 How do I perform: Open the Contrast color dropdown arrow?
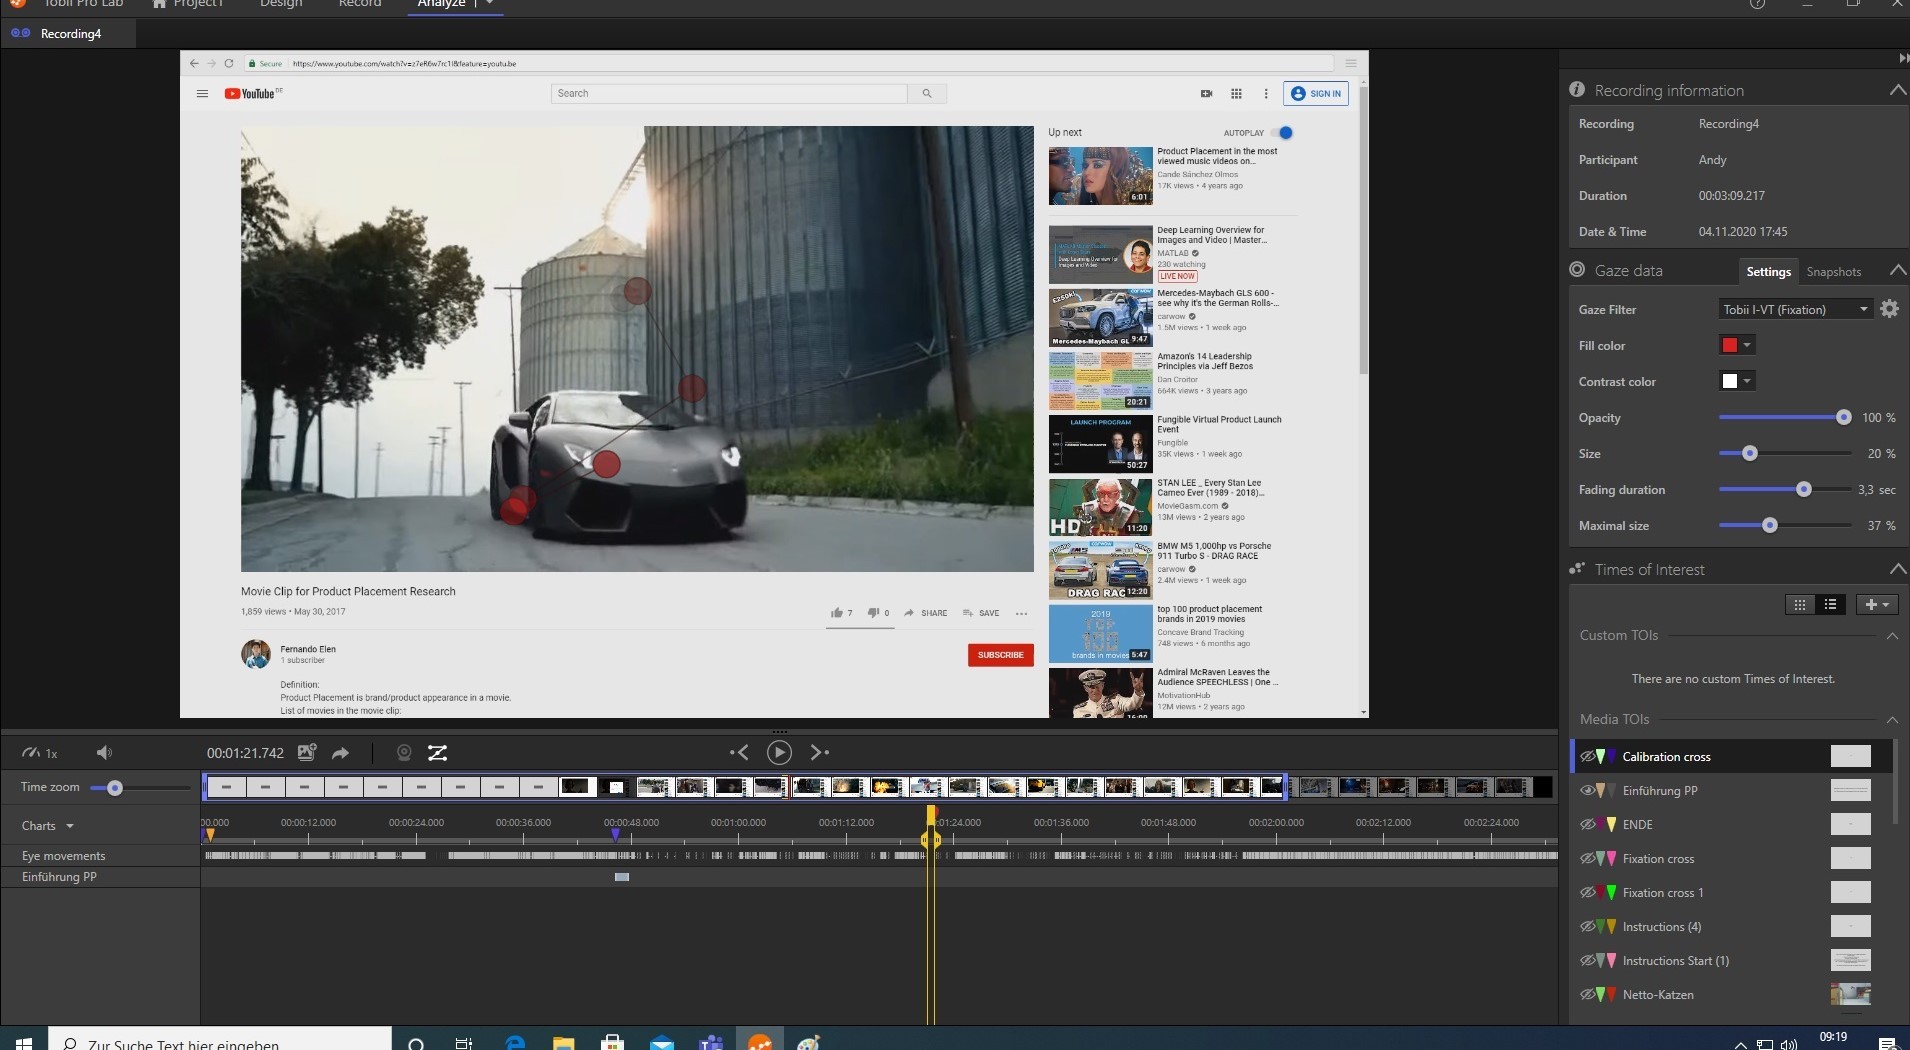1747,381
